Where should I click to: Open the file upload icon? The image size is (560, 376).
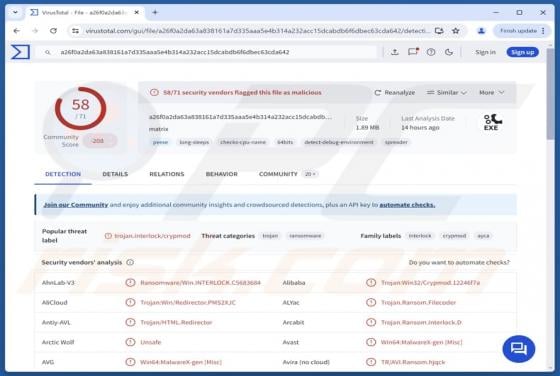point(395,52)
